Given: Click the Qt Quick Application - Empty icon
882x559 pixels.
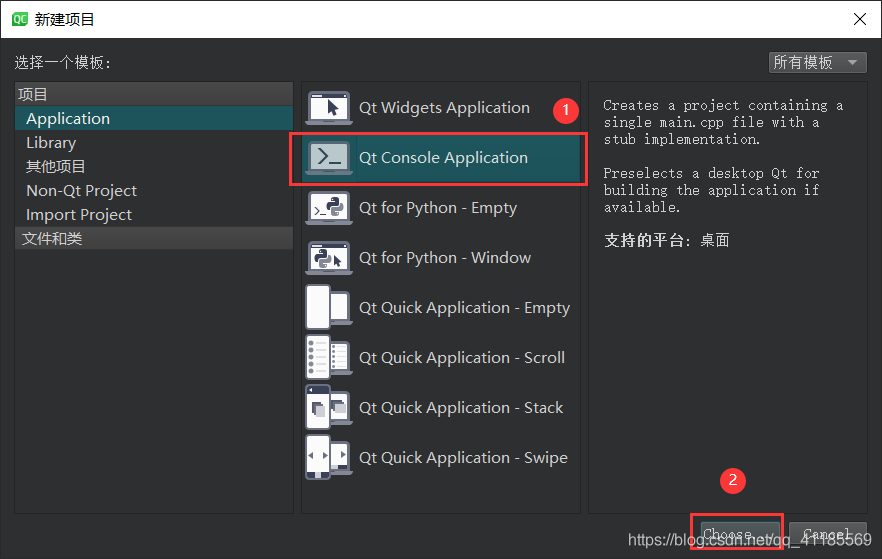Looking at the screenshot, I should (329, 308).
